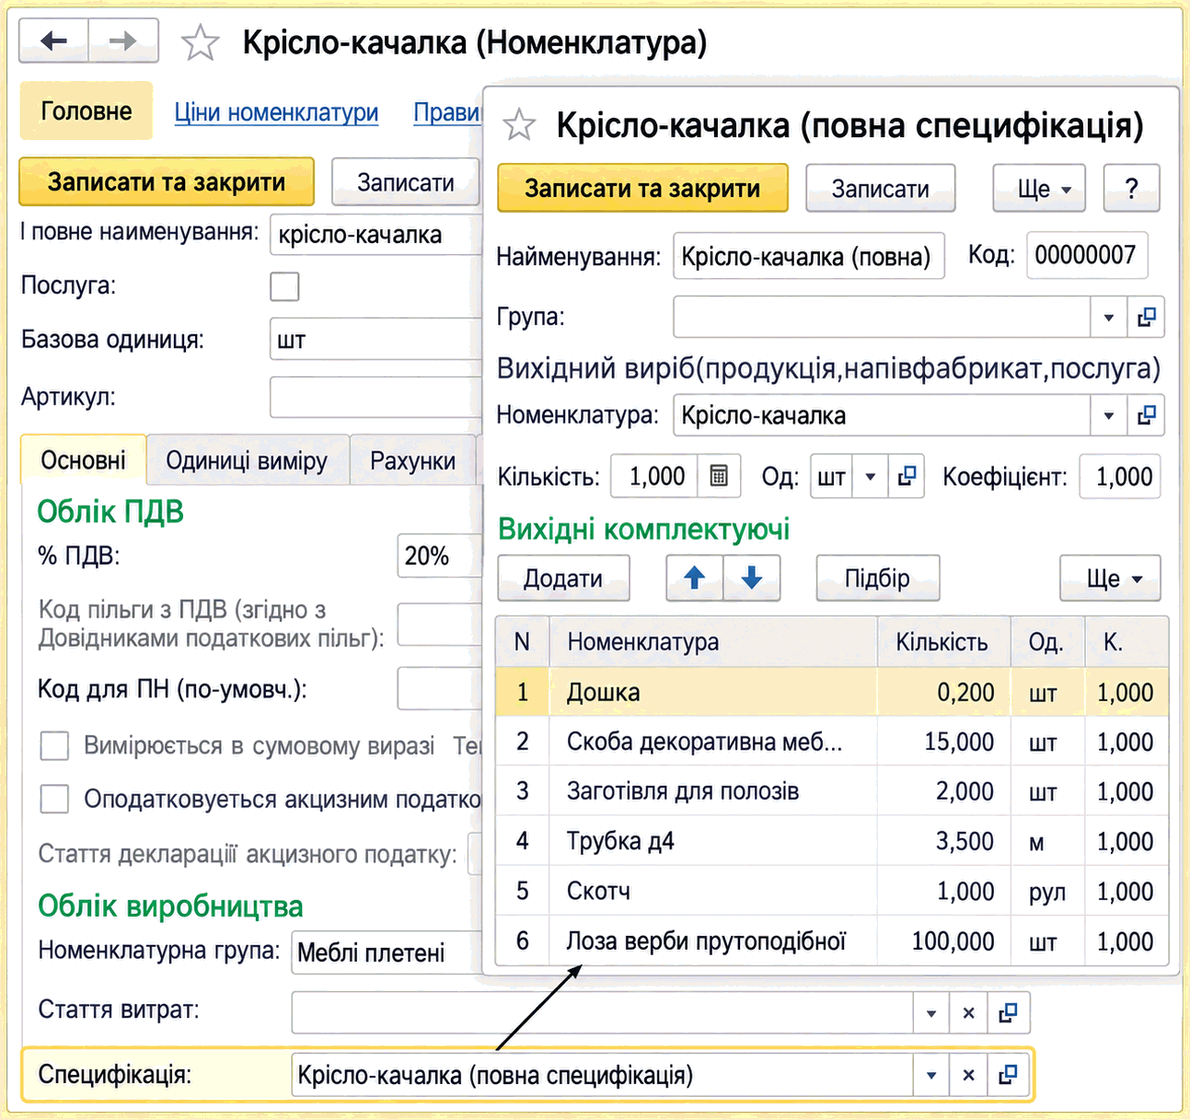Click the Кількість input field
Viewport: 1190px width, 1120px height.
[655, 477]
